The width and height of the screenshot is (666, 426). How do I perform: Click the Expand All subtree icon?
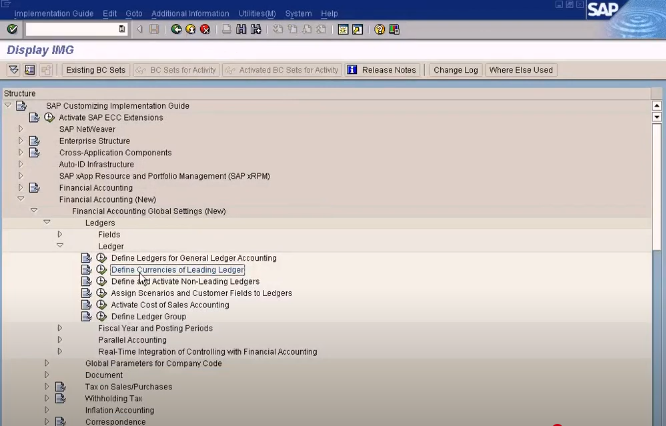pos(14,70)
